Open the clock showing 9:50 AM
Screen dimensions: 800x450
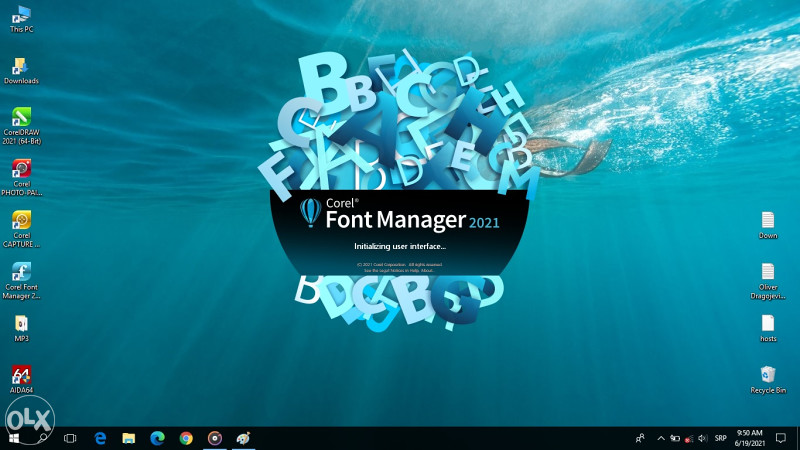pyautogui.click(x=749, y=438)
